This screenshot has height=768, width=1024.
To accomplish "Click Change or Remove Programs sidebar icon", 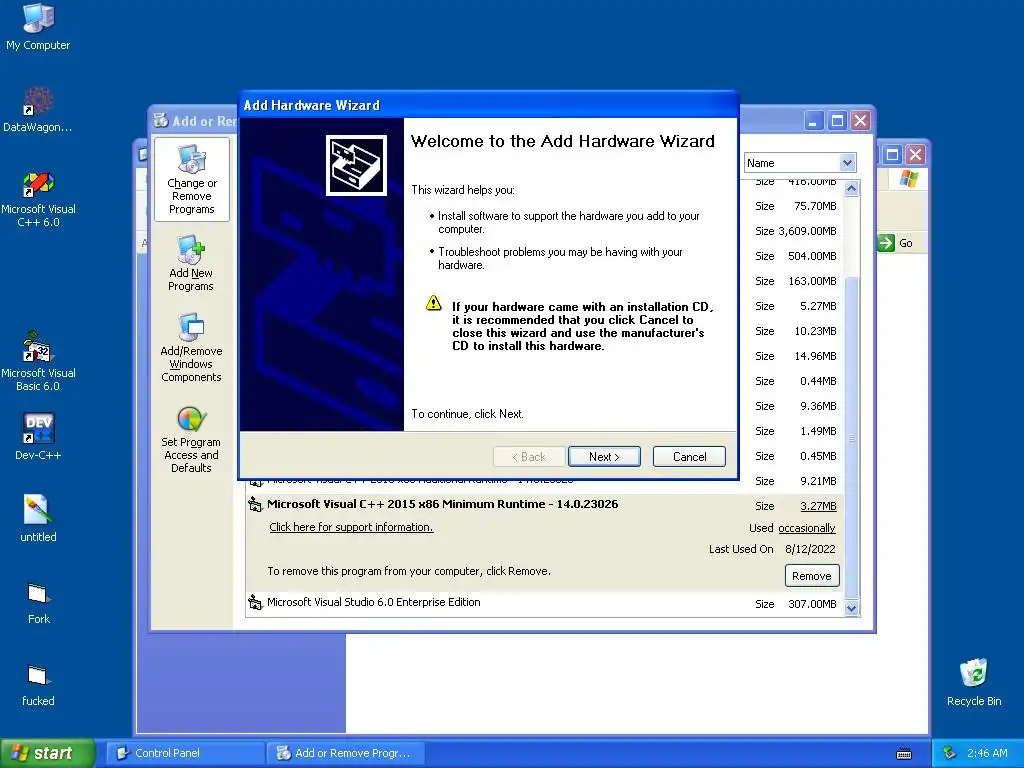I will point(191,180).
